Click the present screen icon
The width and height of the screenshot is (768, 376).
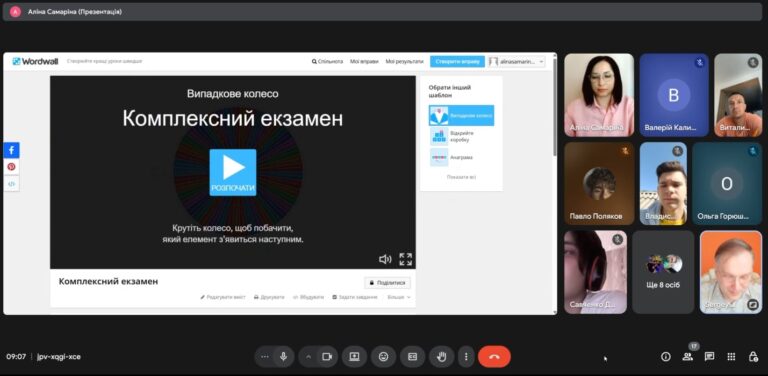coord(354,357)
